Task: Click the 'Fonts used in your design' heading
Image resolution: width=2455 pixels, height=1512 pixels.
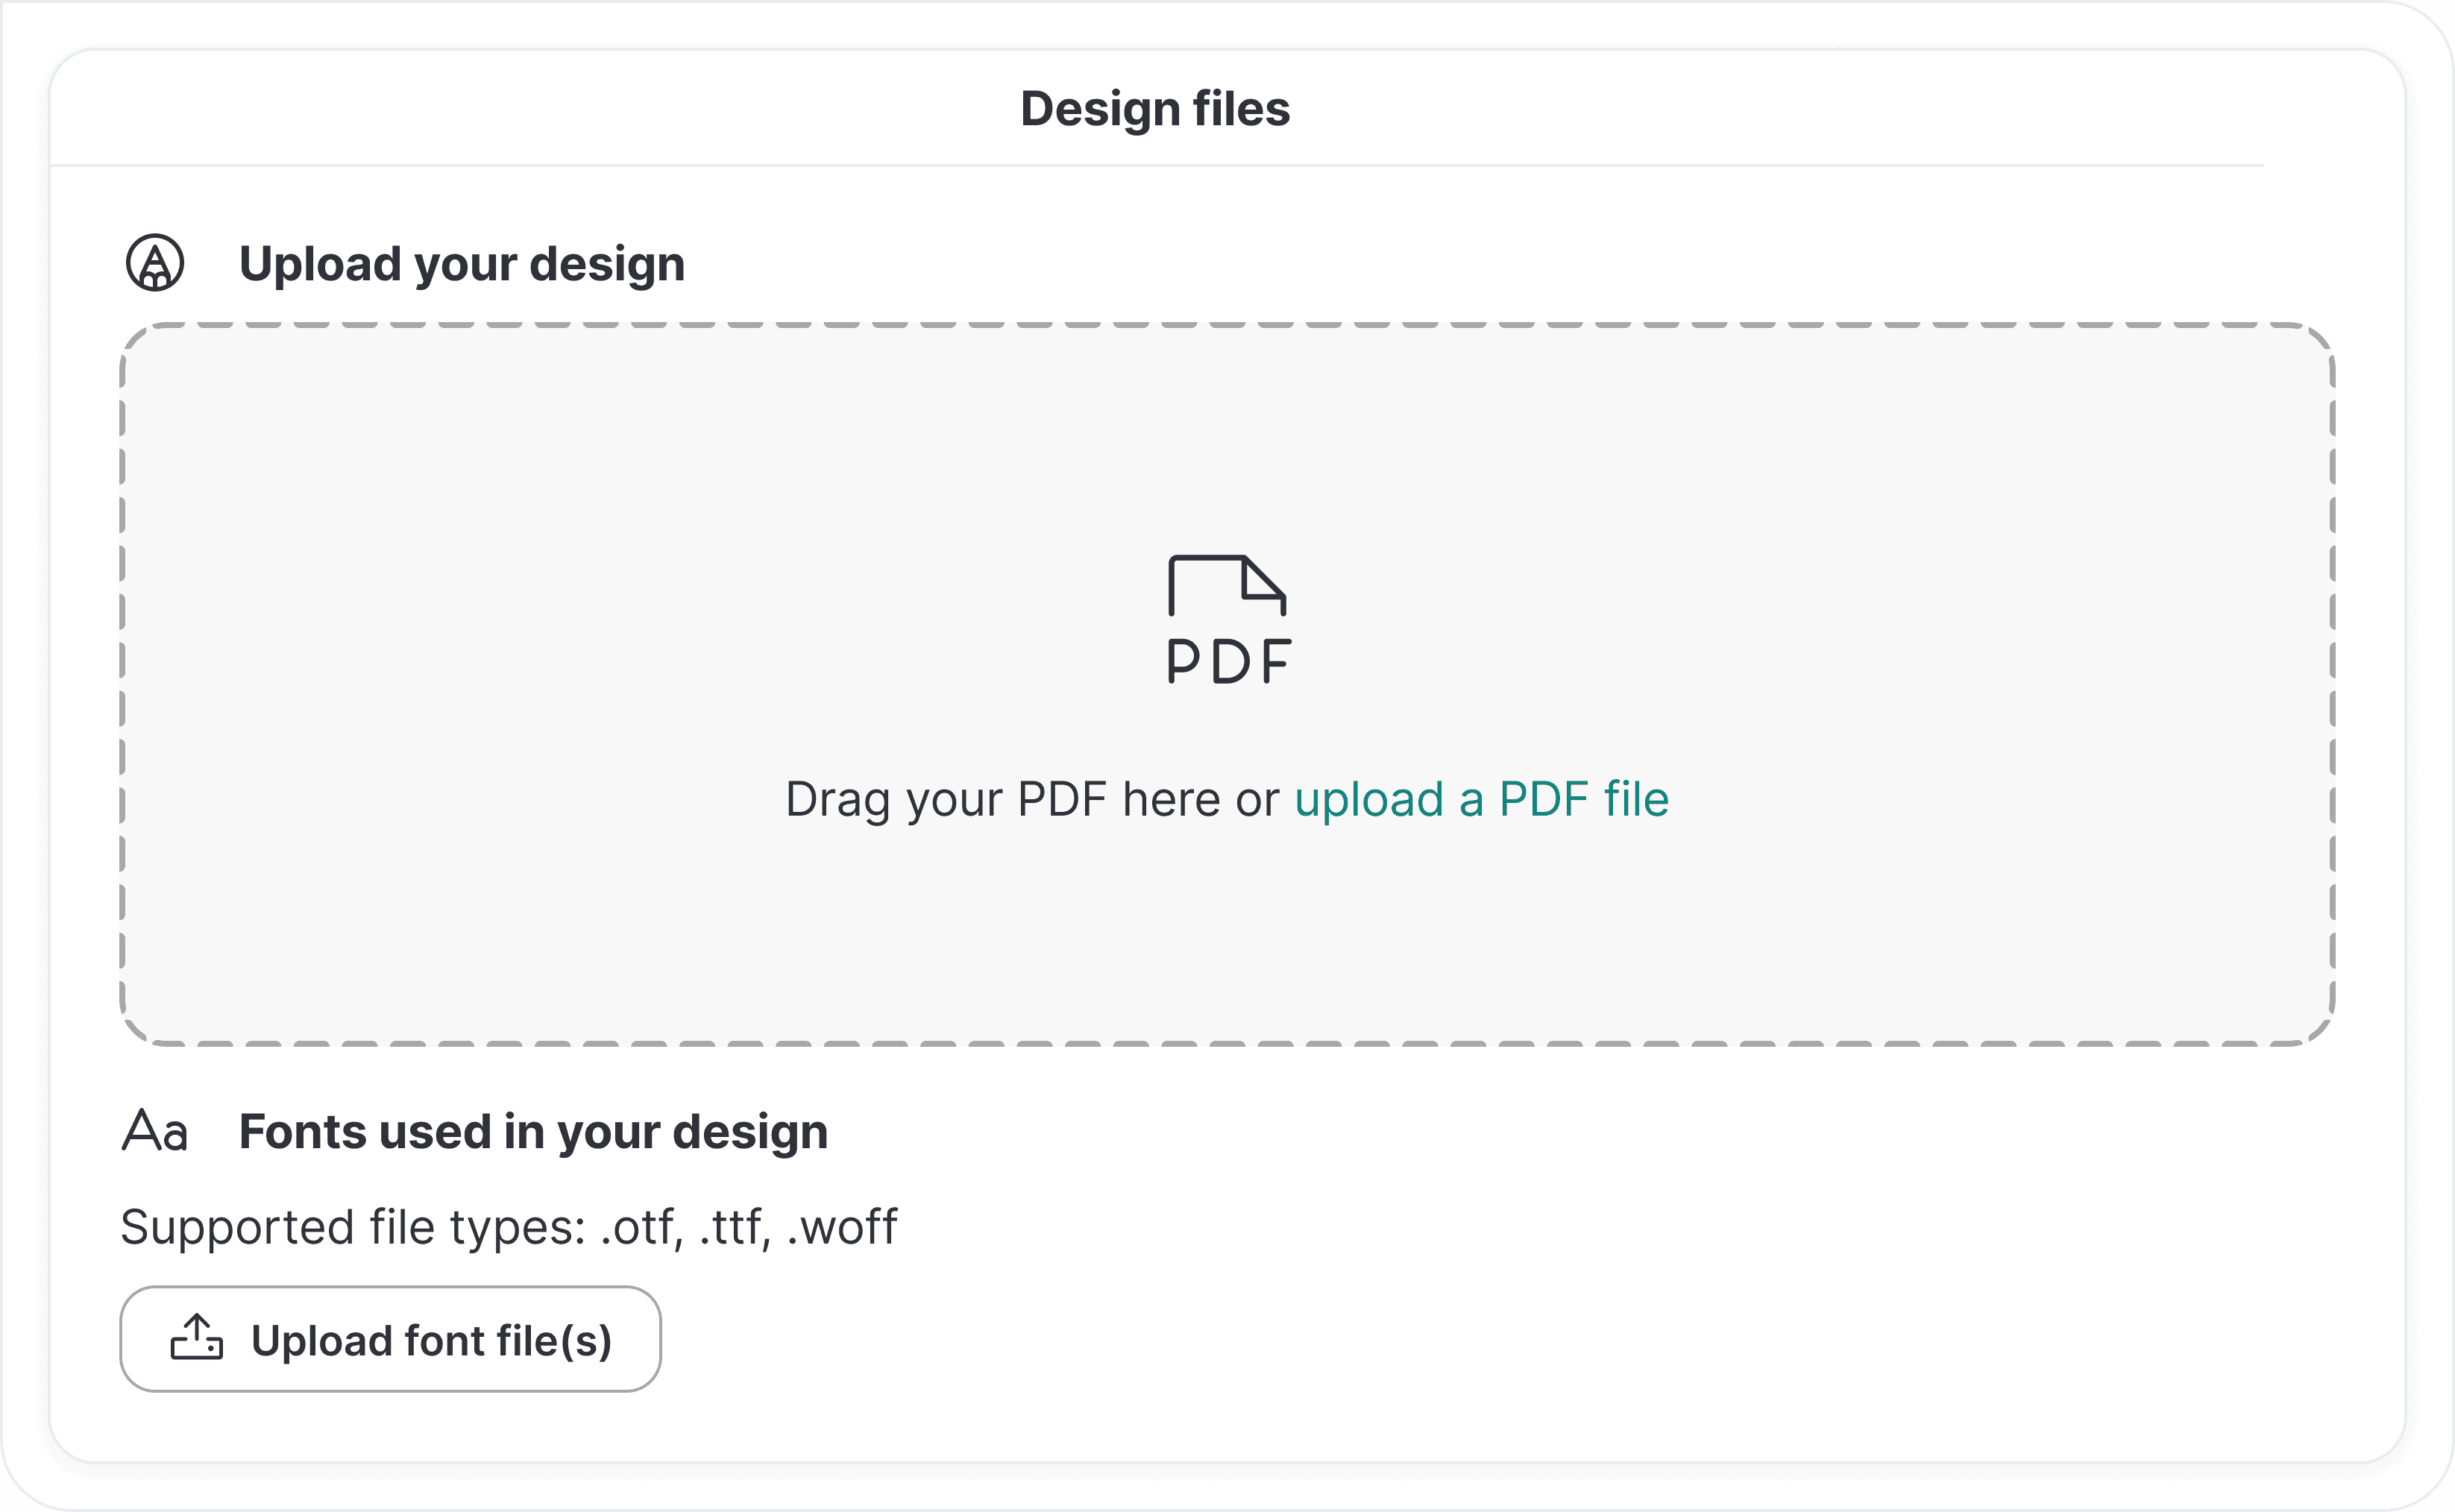Action: coord(533,1132)
